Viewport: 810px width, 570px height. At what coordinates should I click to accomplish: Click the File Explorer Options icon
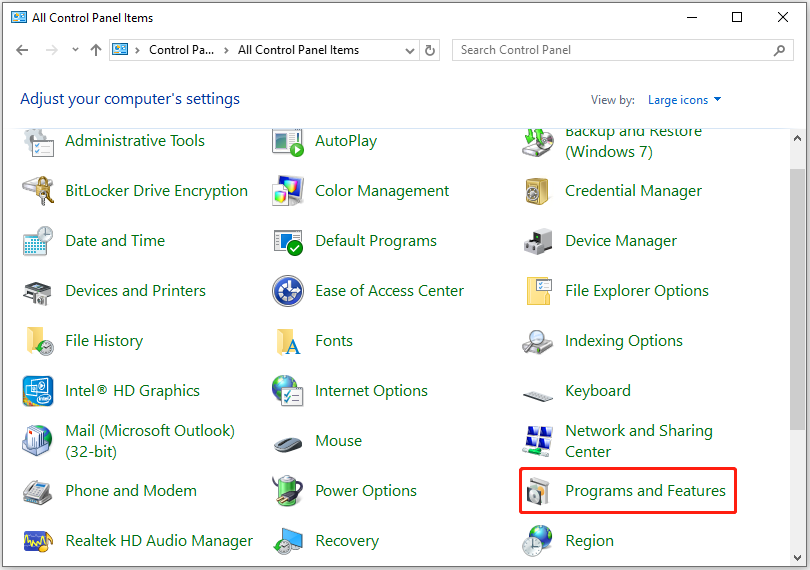(539, 291)
